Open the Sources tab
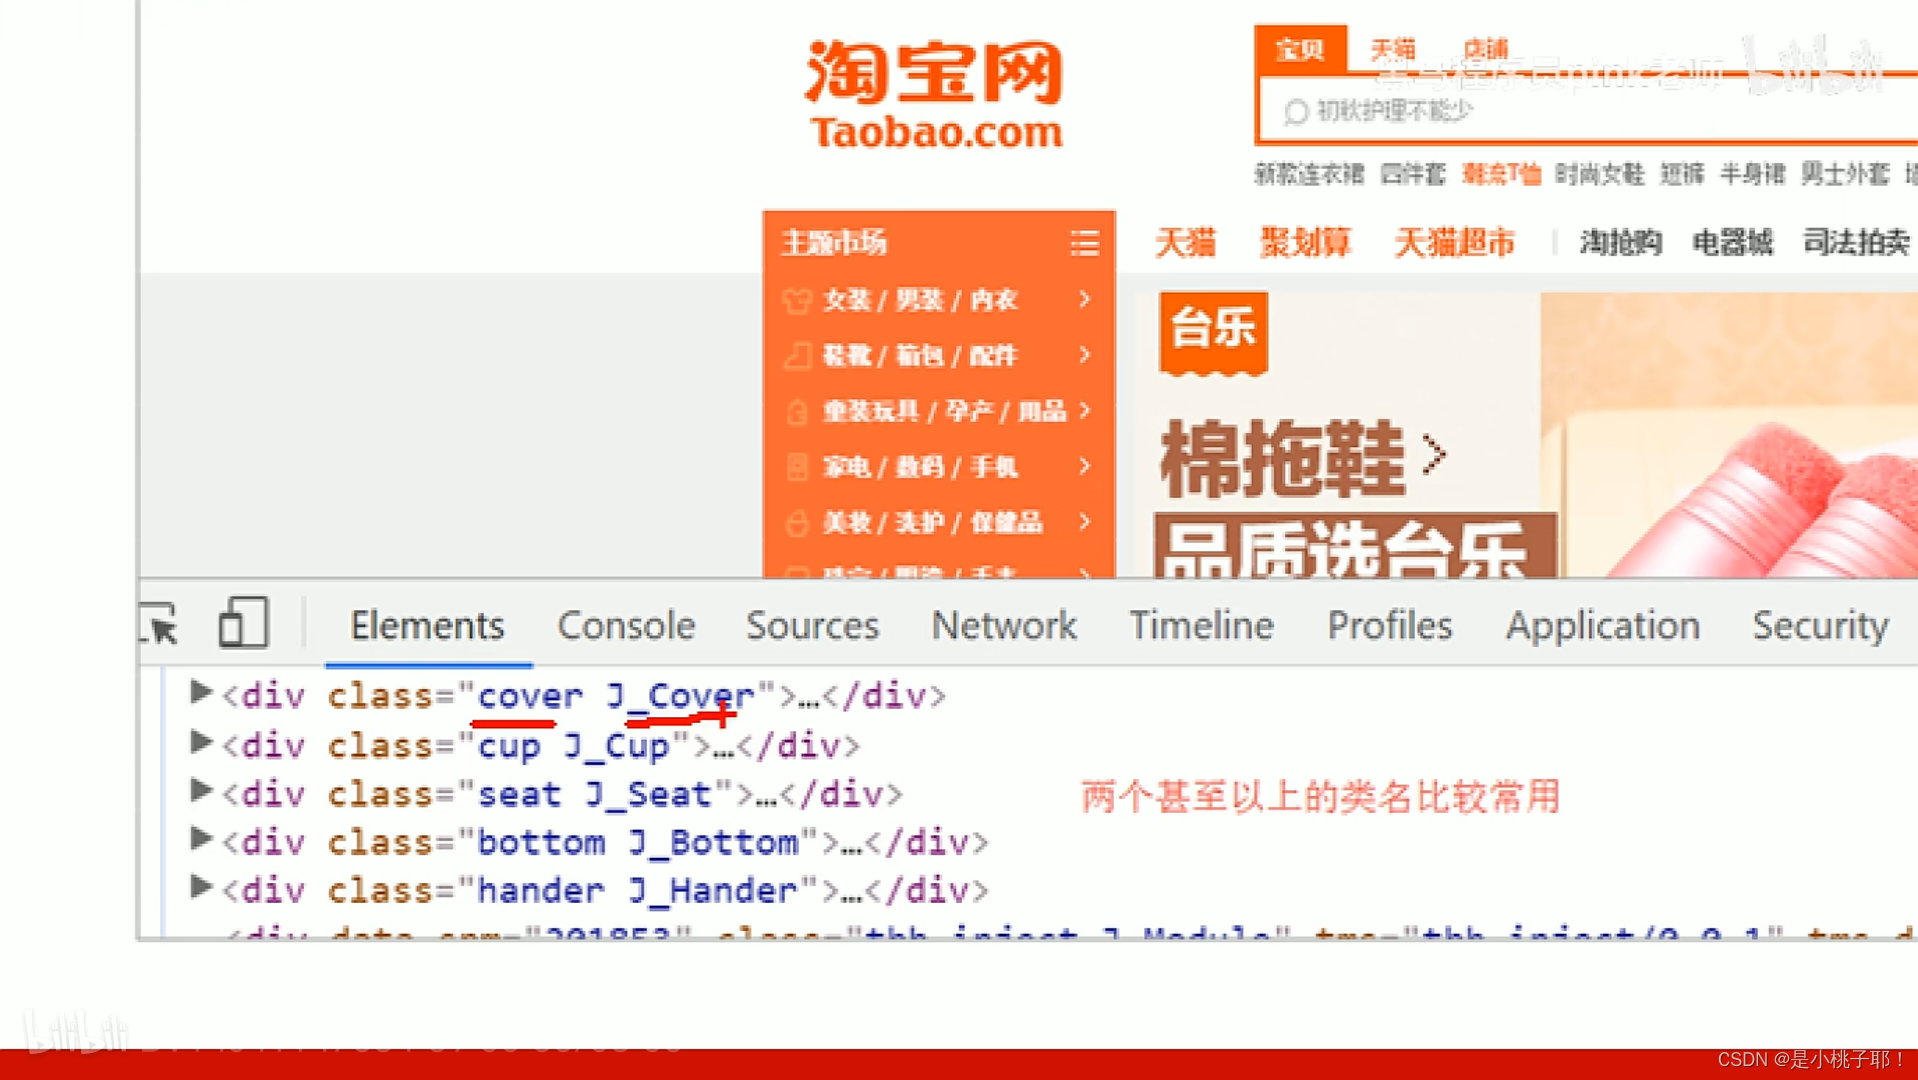1918x1080 pixels. click(812, 626)
